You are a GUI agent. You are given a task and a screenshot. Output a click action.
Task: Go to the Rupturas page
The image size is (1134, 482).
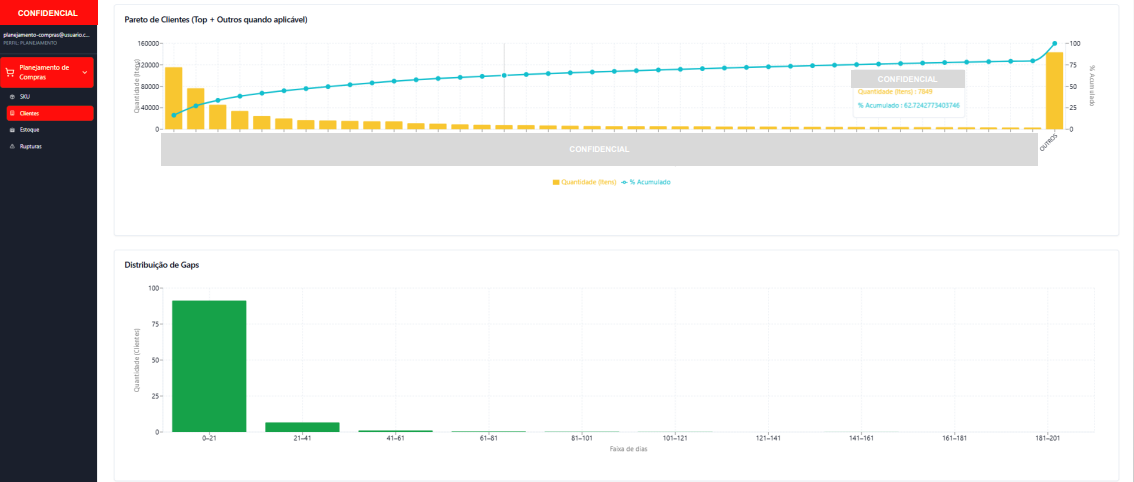coord(30,146)
